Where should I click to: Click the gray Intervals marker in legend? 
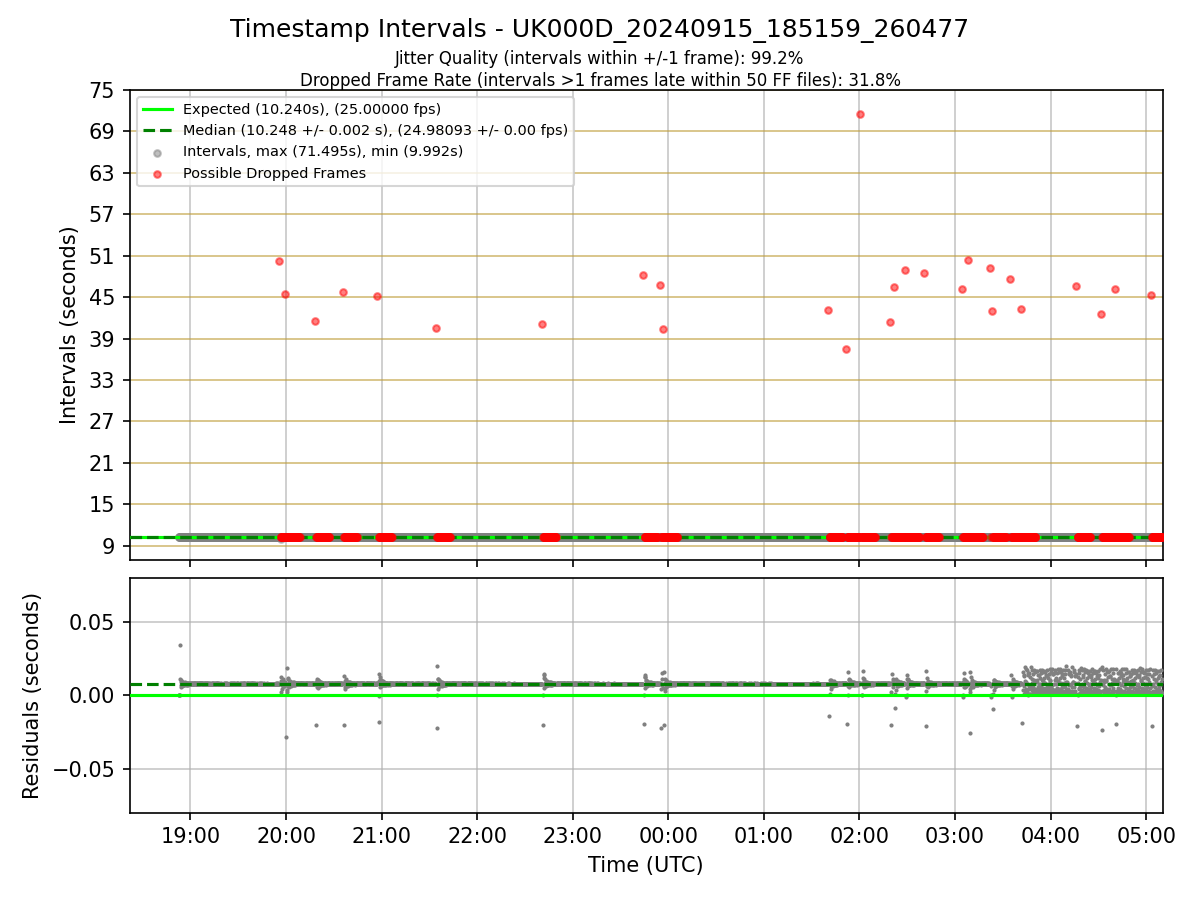coord(158,152)
